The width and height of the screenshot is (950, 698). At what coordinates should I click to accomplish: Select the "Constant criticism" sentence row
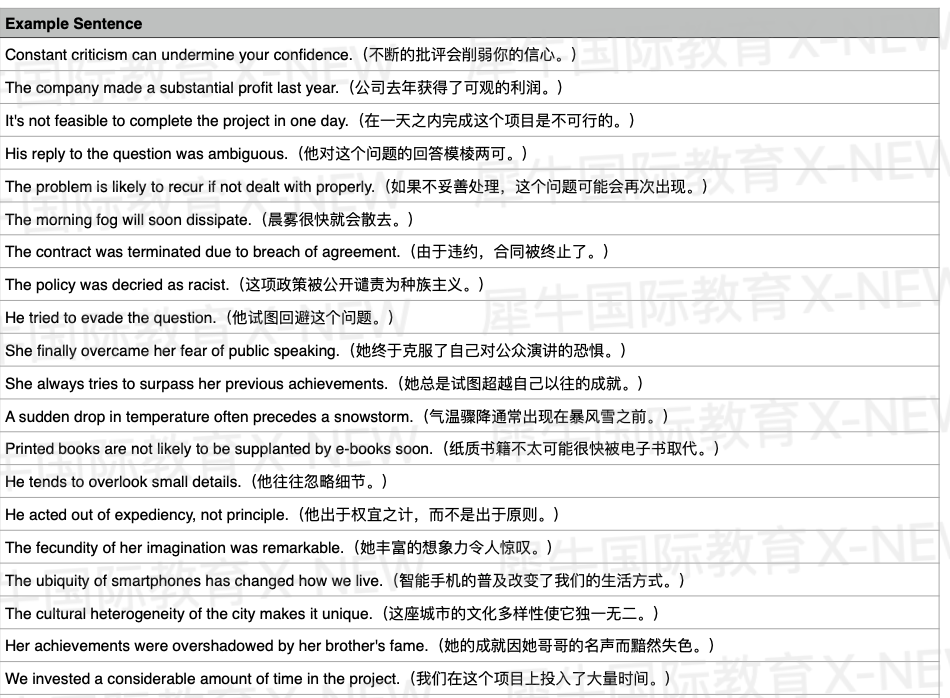pos(290,55)
